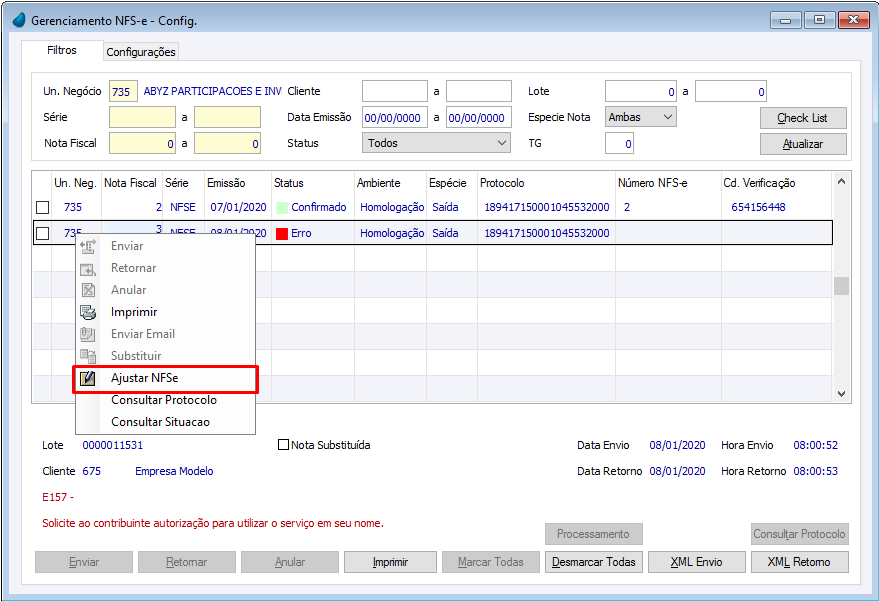
Task: Select the Filtros tab
Action: [62, 50]
